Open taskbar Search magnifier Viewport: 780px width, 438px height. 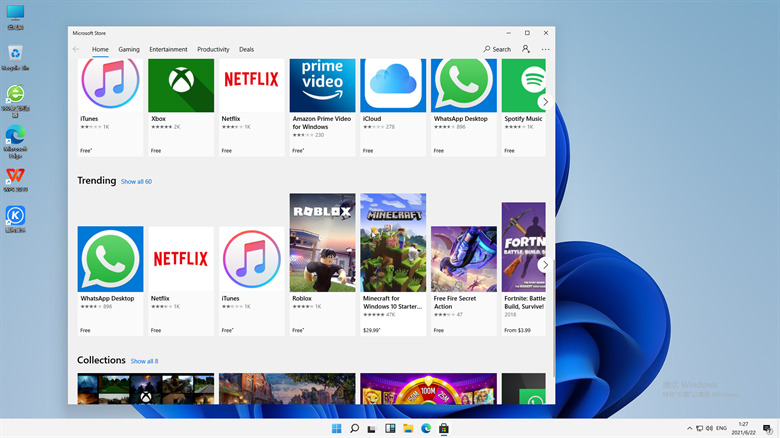354,429
